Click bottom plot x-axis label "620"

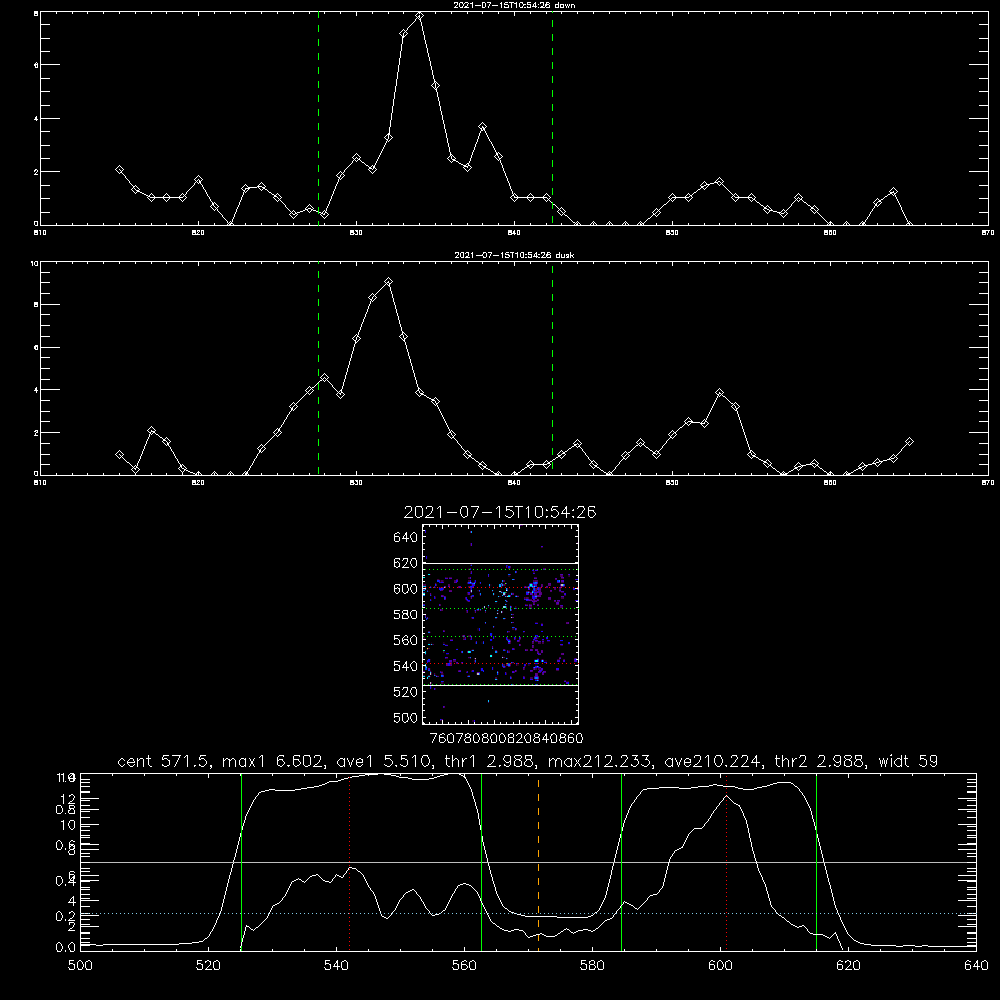(848, 966)
